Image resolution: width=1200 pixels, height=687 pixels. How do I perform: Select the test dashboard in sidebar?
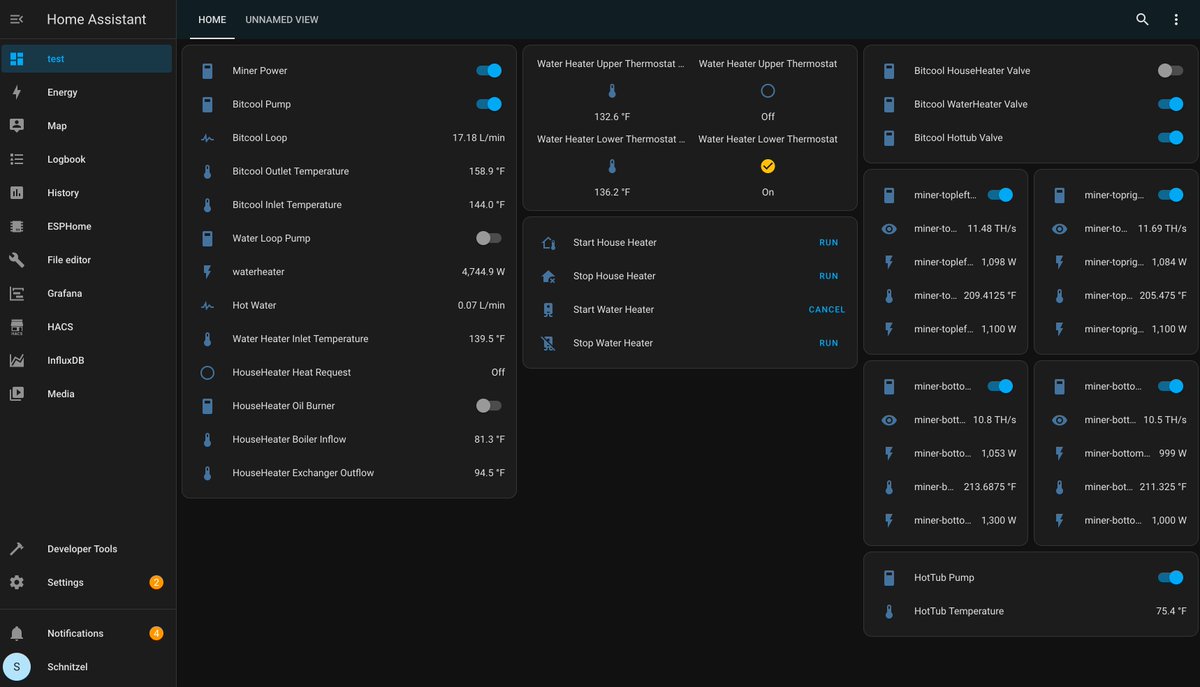pos(88,59)
